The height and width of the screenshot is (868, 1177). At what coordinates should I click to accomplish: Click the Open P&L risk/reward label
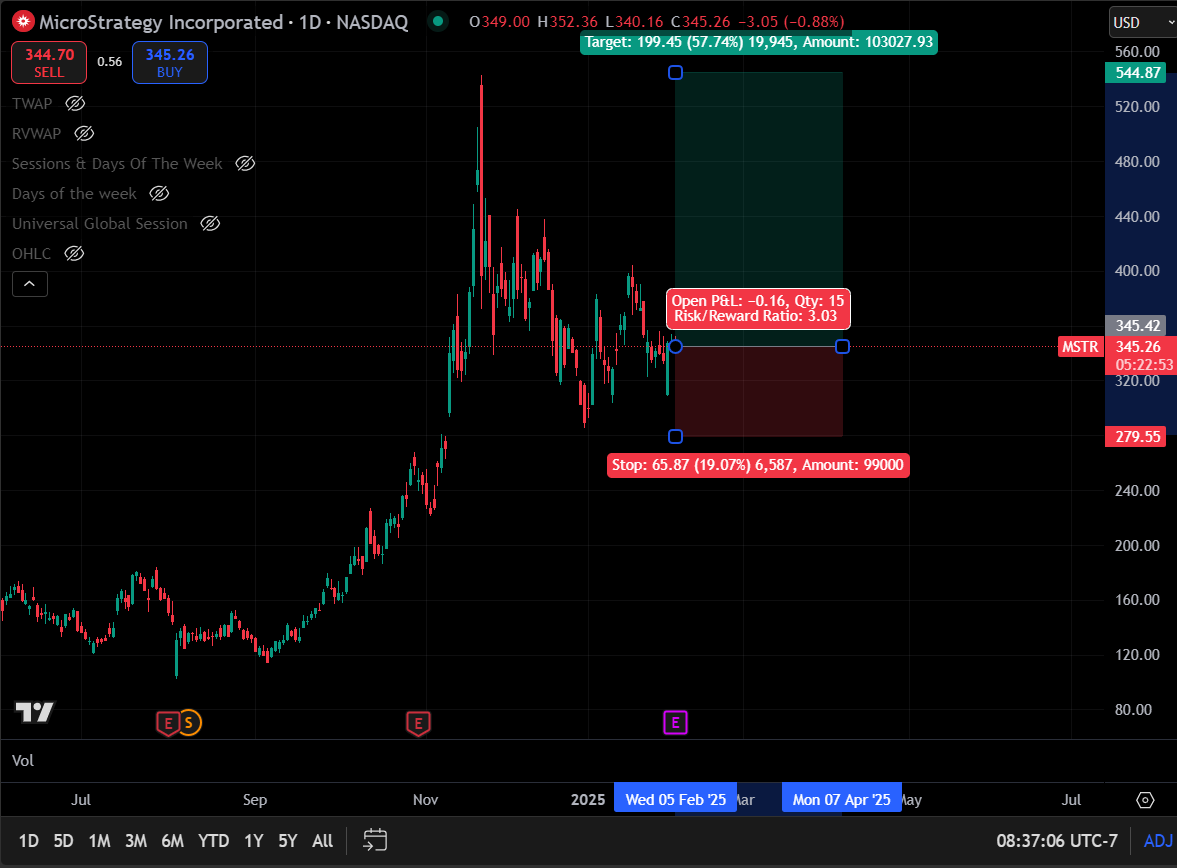[x=758, y=309]
